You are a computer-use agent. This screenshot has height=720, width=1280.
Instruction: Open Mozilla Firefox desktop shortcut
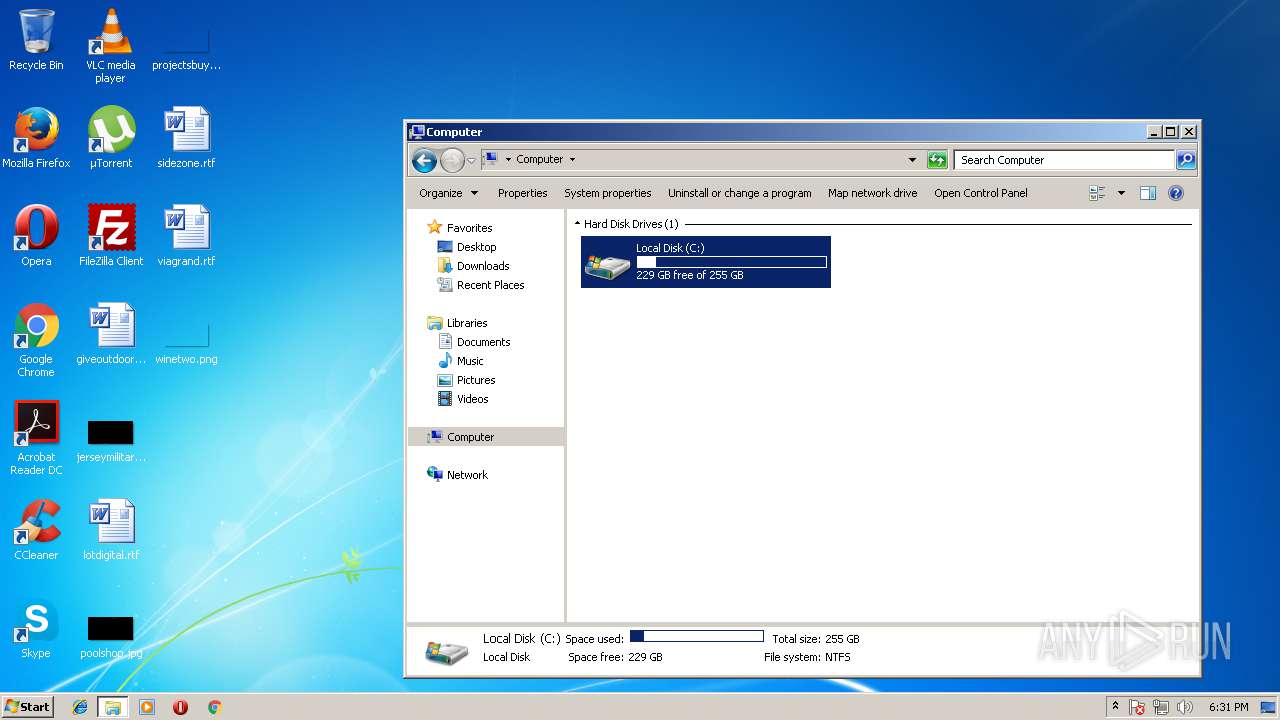(36, 138)
